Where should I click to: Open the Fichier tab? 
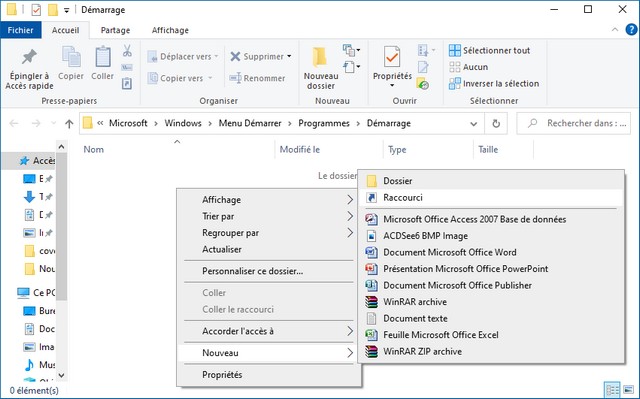click(20, 30)
